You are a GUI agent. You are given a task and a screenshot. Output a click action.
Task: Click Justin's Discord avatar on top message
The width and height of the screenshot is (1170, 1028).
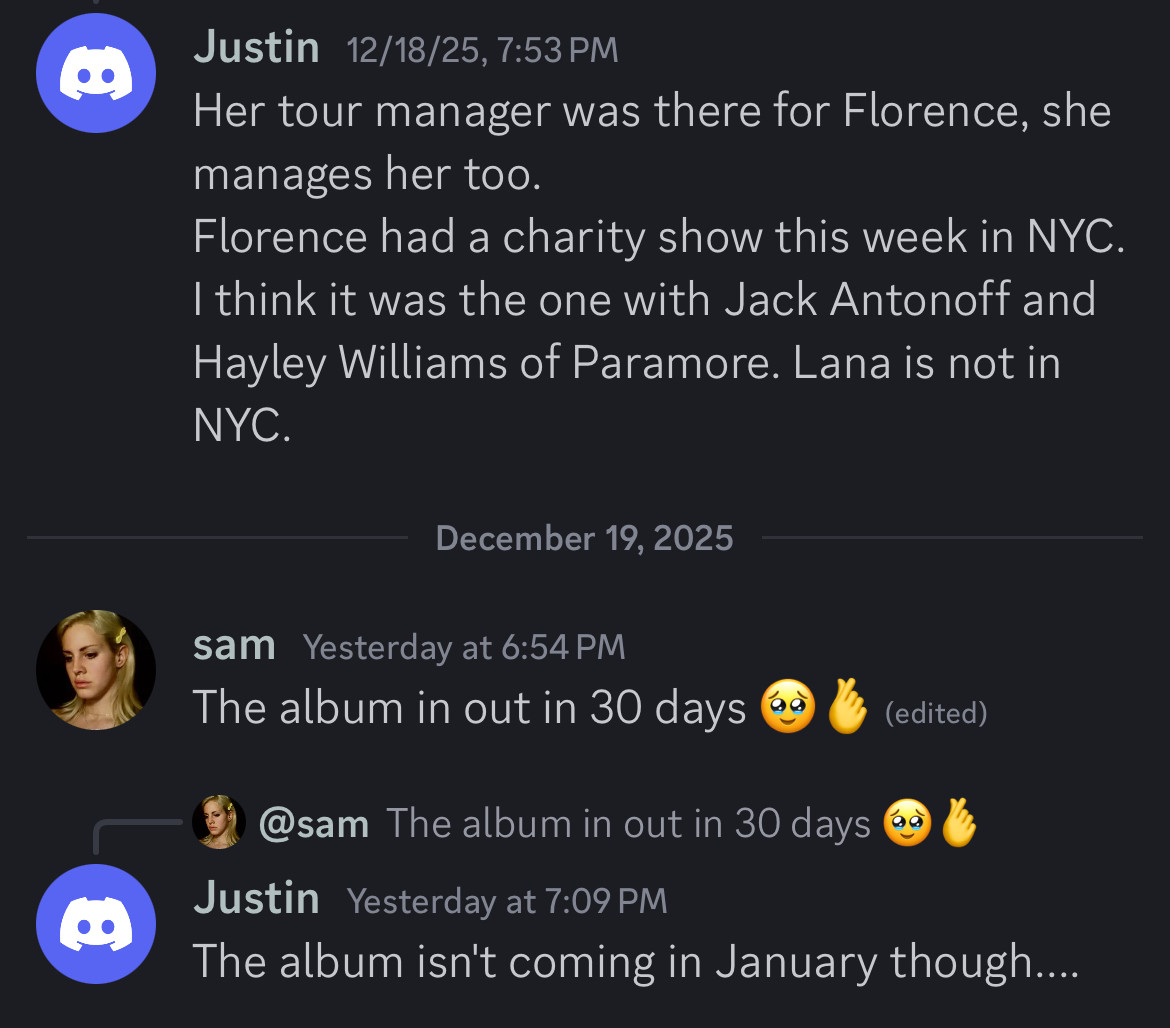[x=96, y=73]
